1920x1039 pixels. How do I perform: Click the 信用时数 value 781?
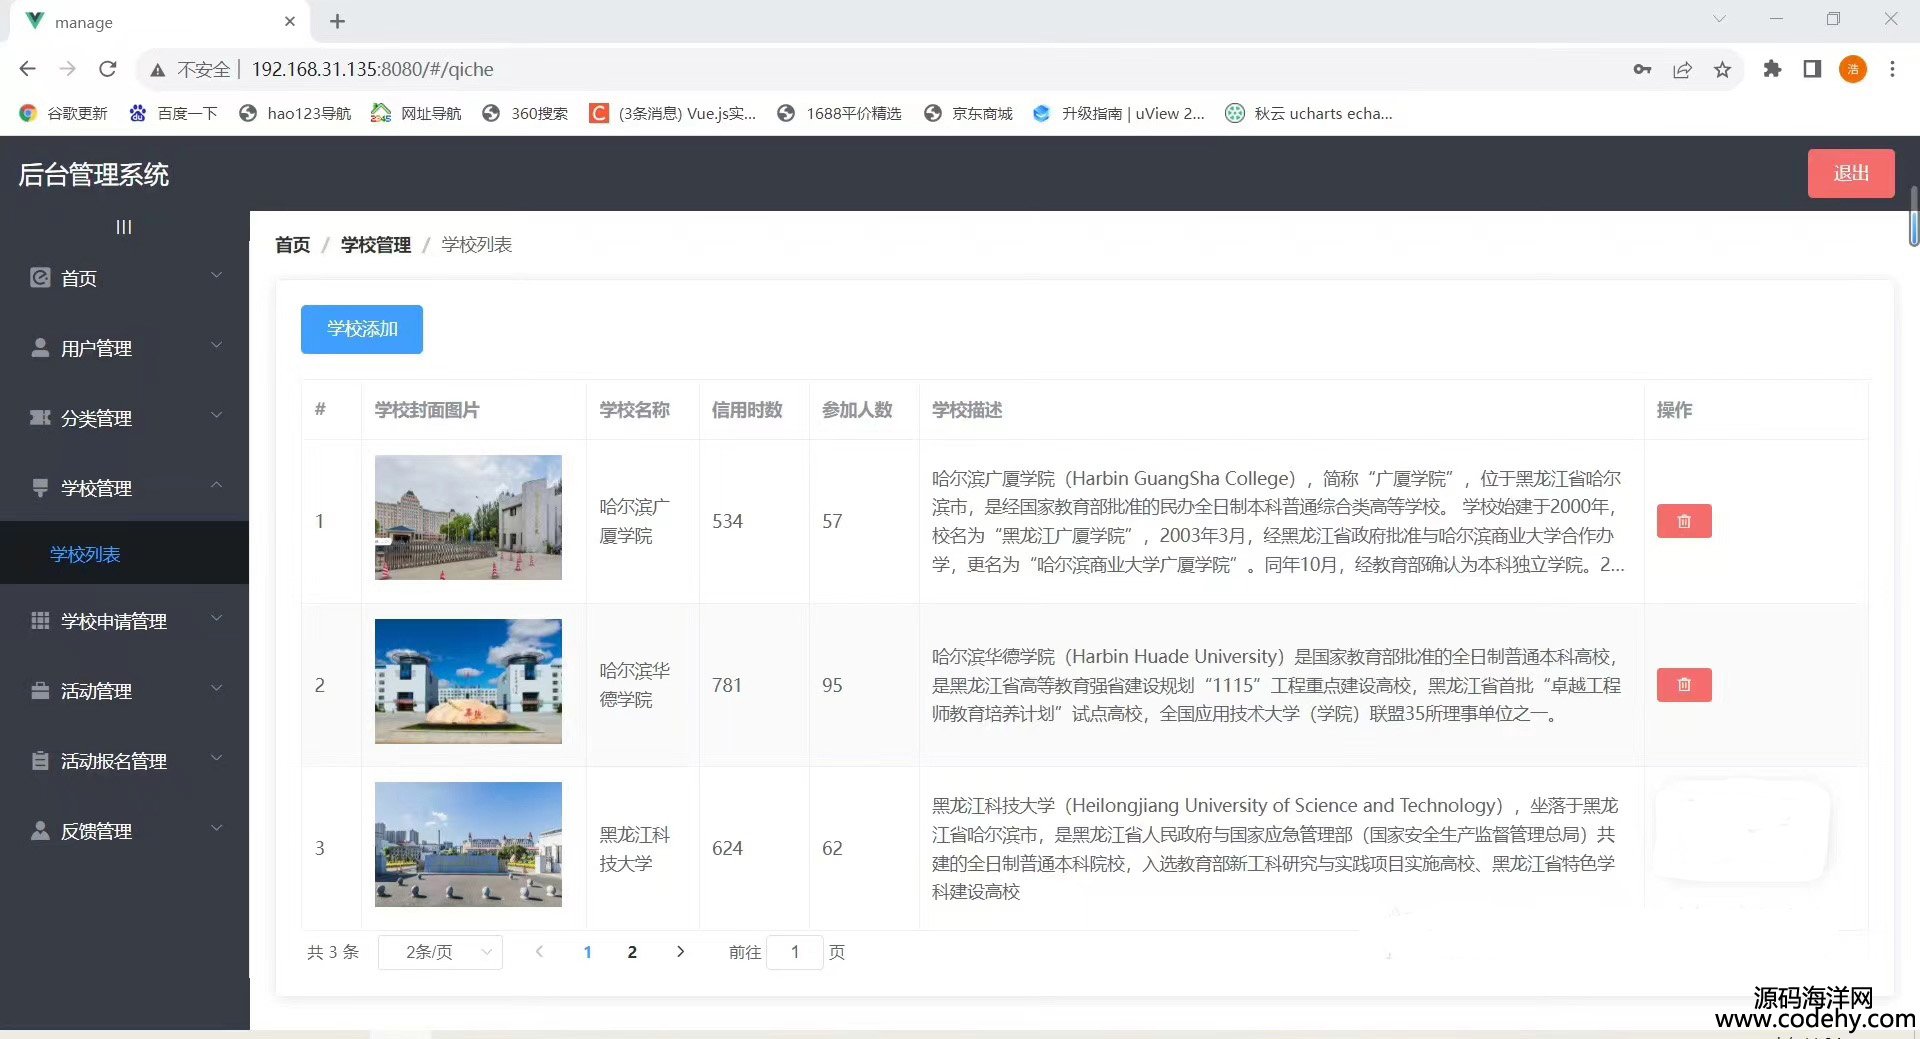click(x=727, y=685)
